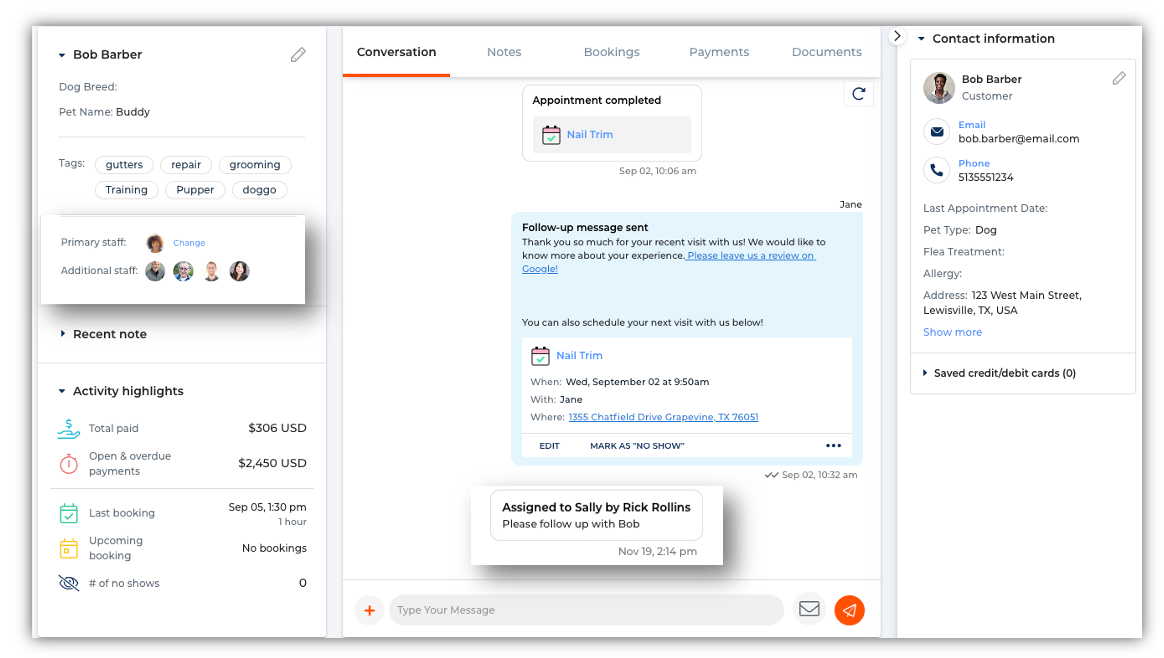1164x658 pixels.
Task: Click the envelope email icon beside message box
Action: 809,610
